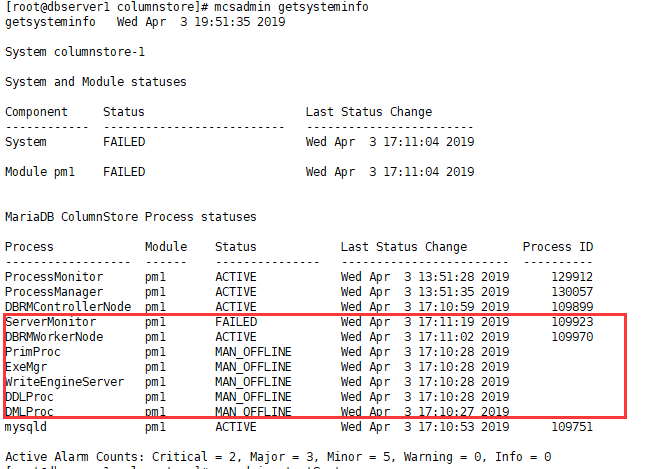Click the 'DDLProc' process name
Viewport: 659px width, 469px height.
click(29, 397)
